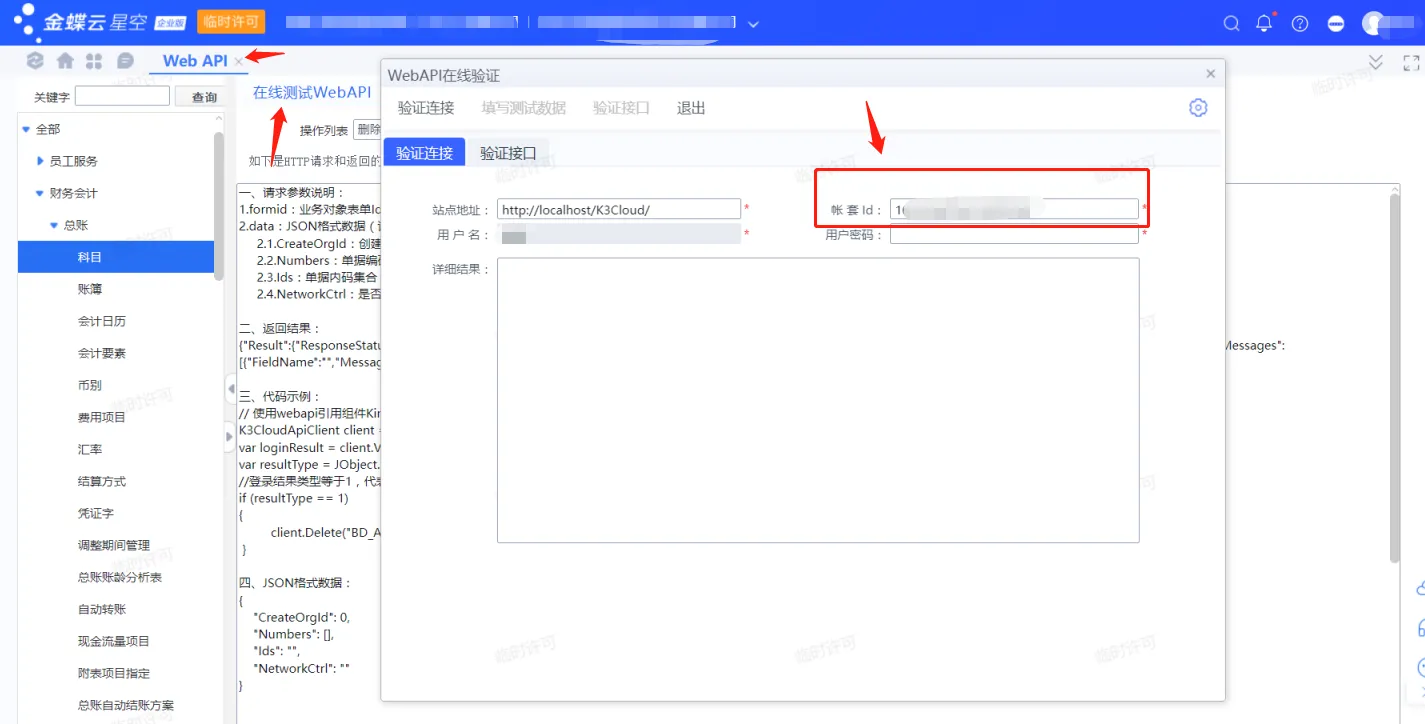This screenshot has height=724, width=1425.
Task: Open the home page icon
Action: point(65,61)
